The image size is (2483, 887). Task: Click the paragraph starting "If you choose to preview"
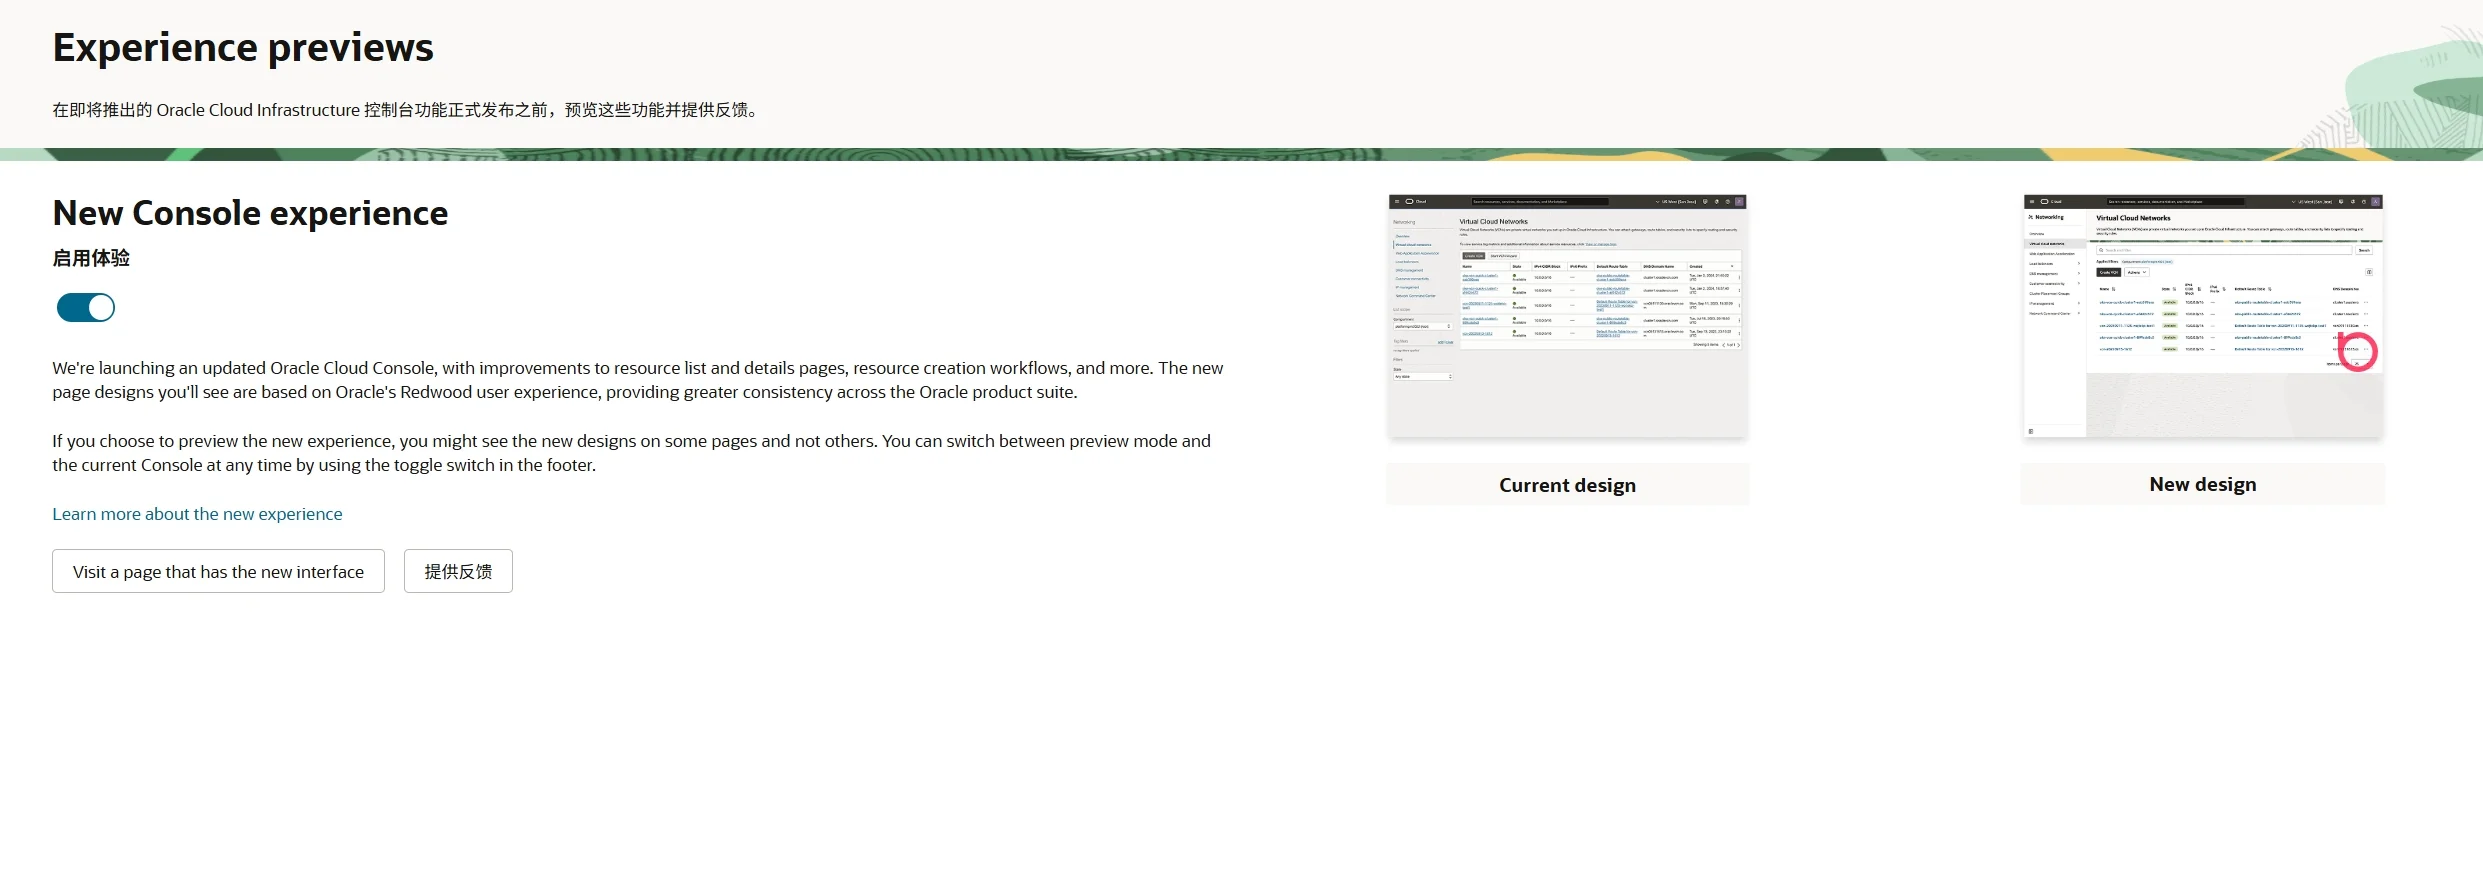[632, 453]
